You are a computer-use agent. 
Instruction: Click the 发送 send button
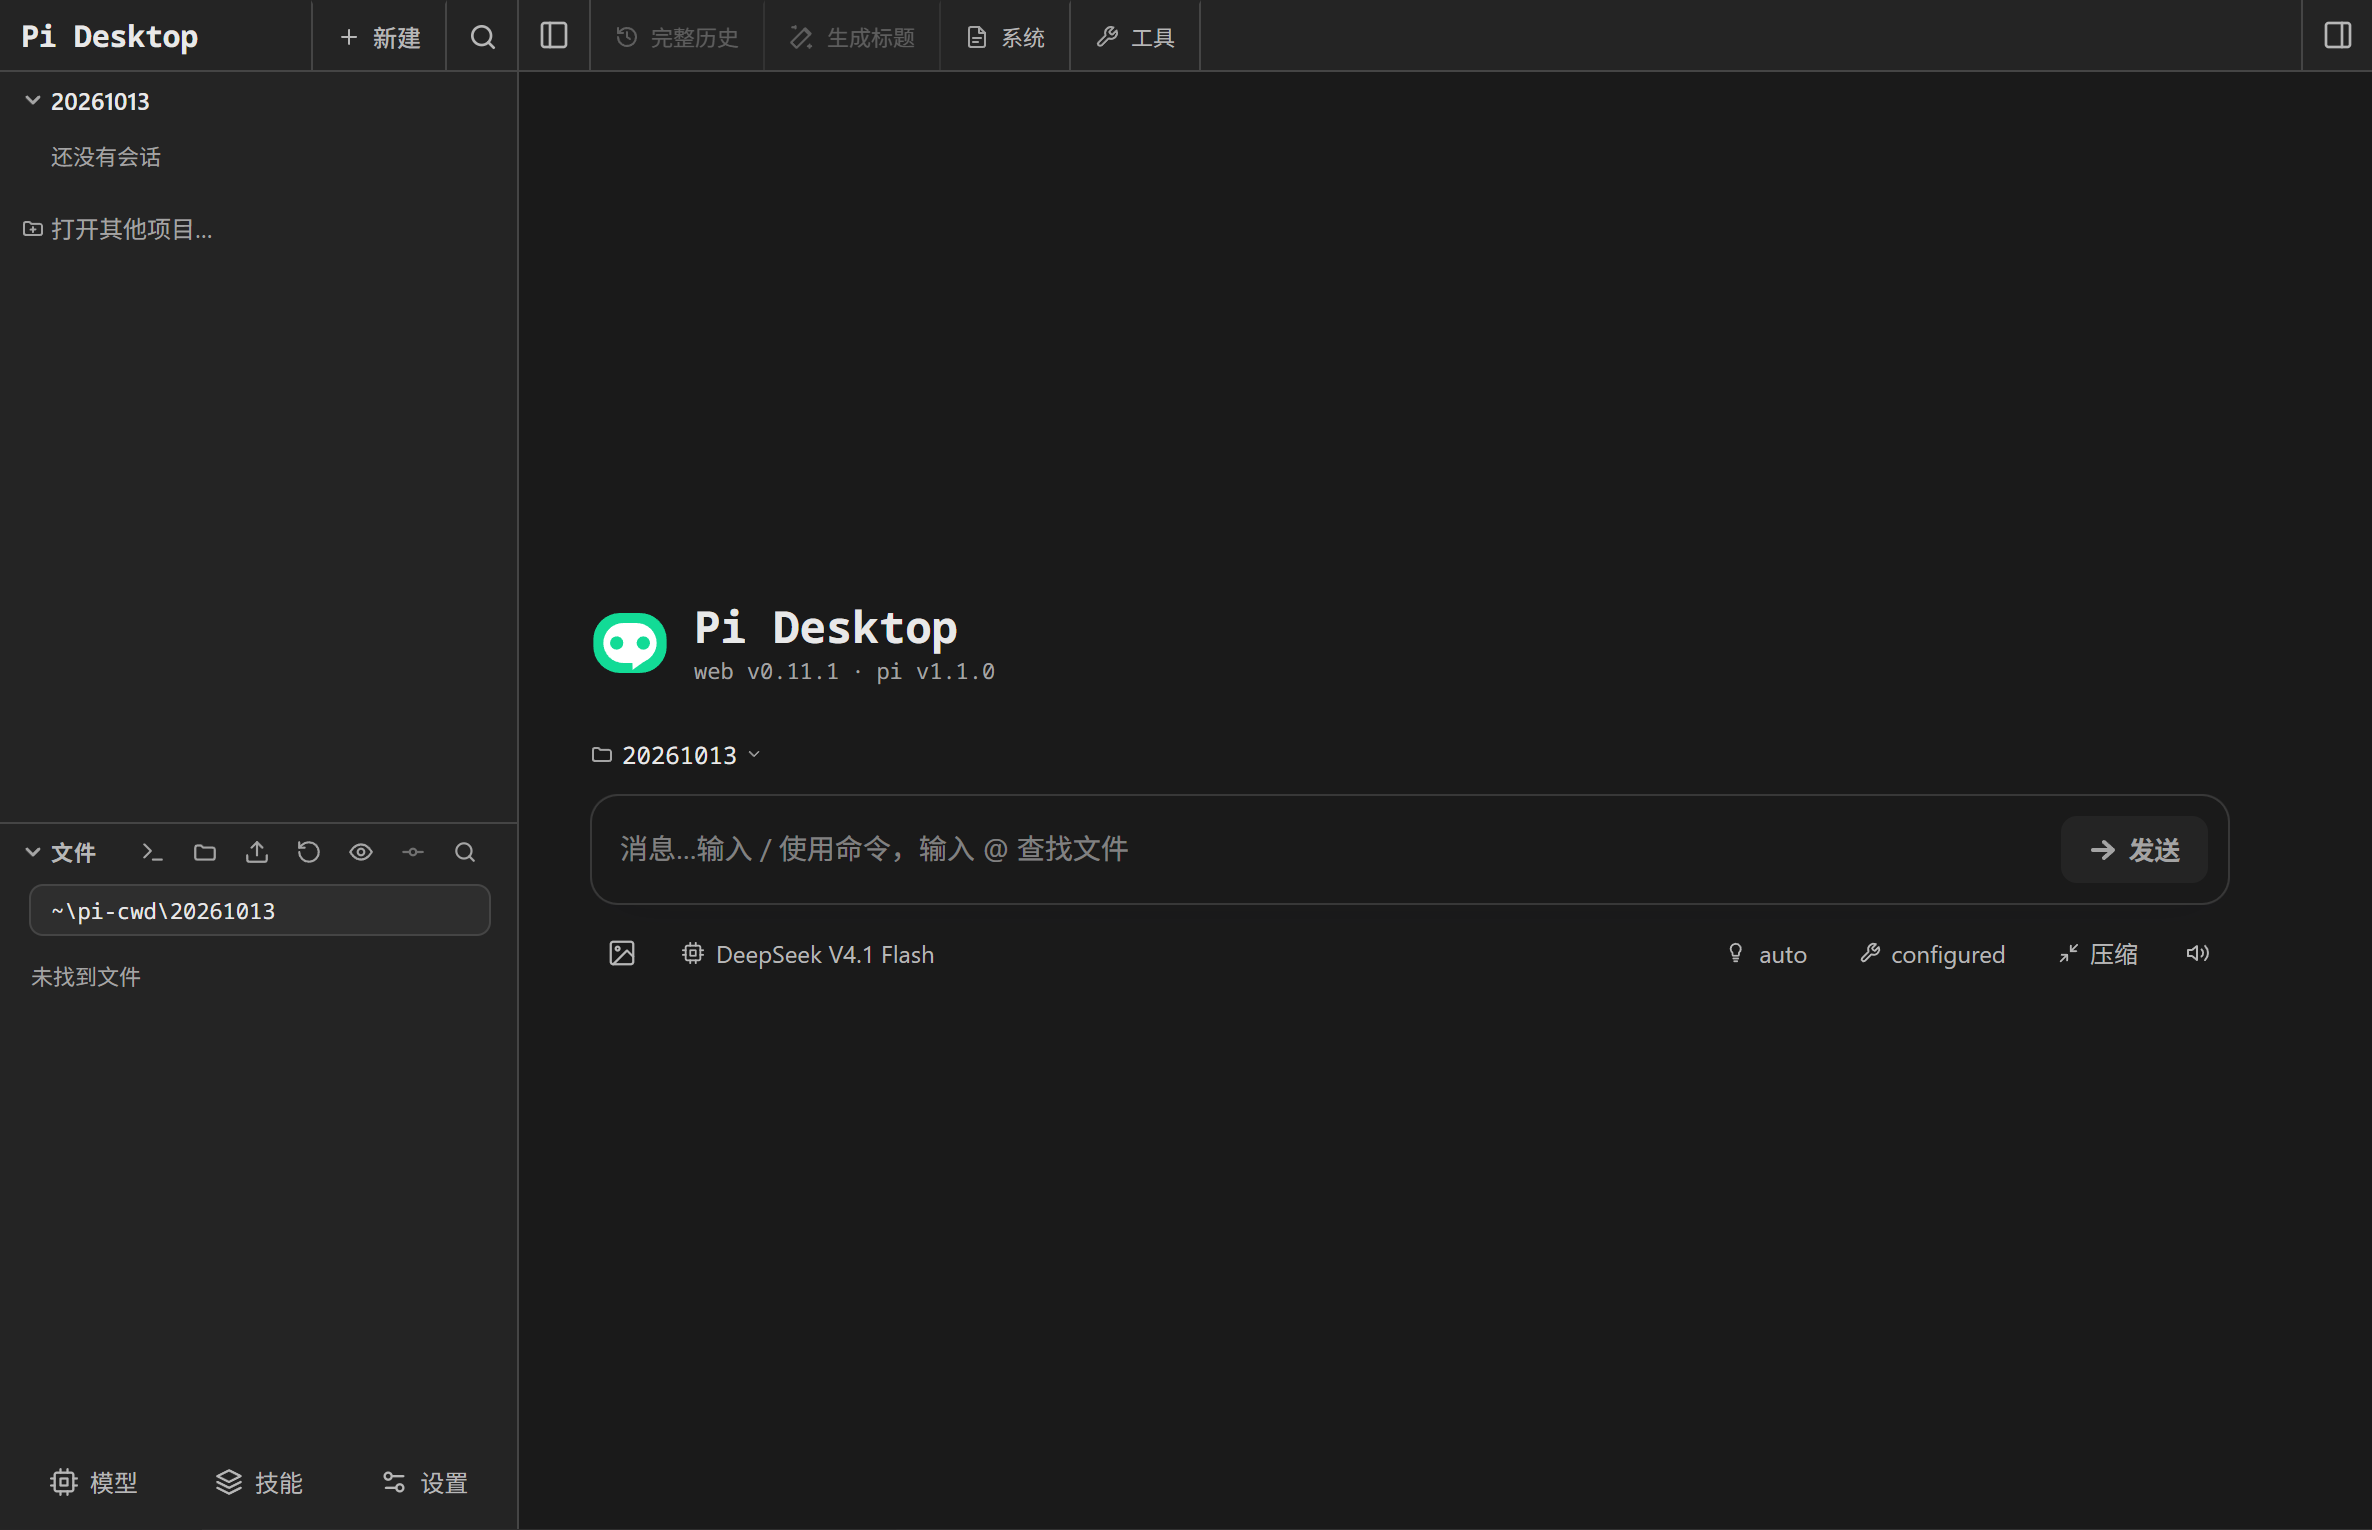click(2134, 850)
